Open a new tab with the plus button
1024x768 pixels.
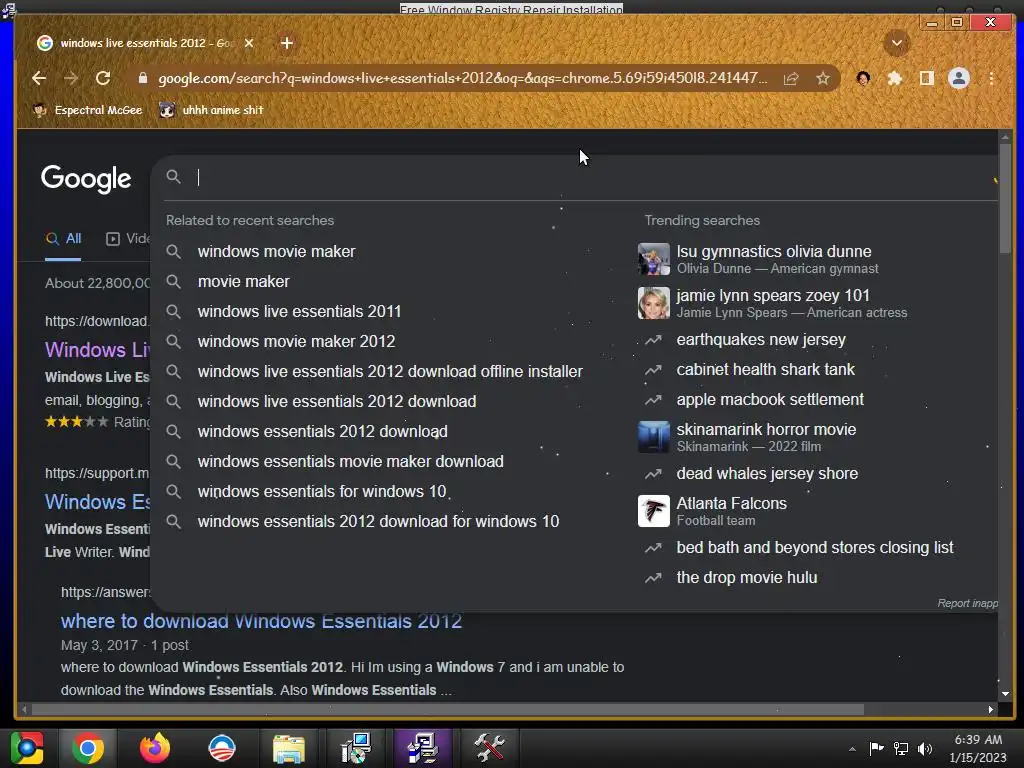[287, 43]
